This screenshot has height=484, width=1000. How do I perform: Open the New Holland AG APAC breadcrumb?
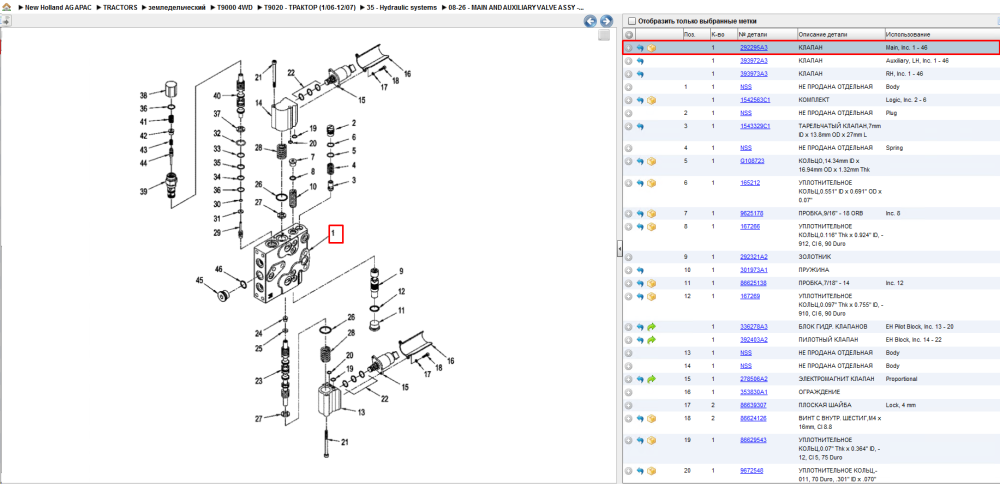coord(60,7)
